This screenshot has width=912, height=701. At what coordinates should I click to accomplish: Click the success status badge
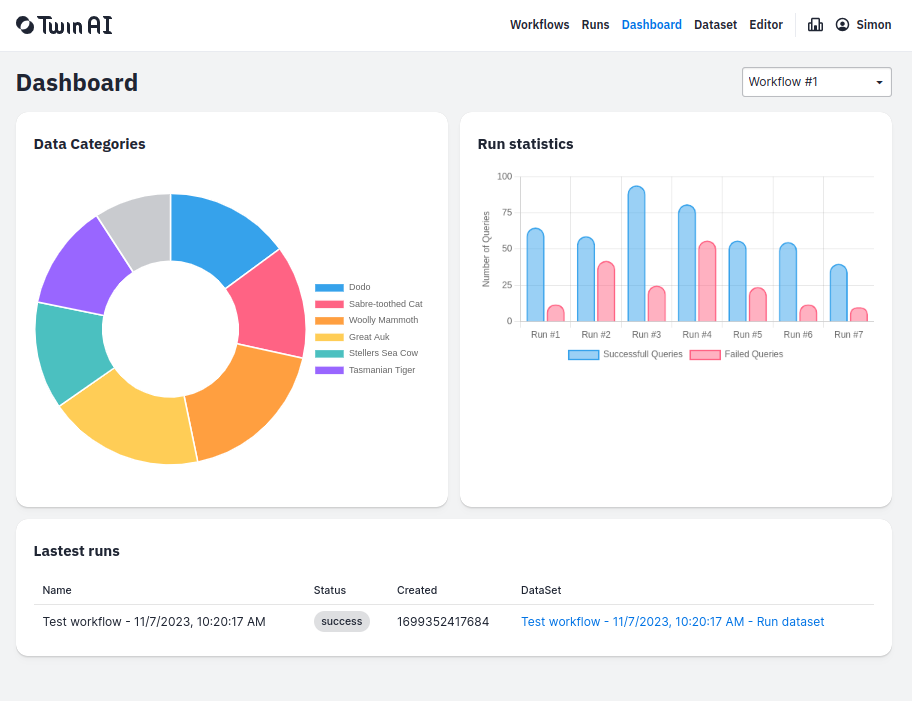click(x=341, y=621)
